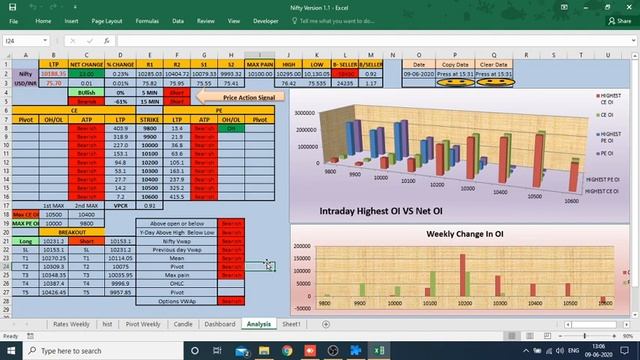Image resolution: width=640 pixels, height=360 pixels.
Task: Select the BREAKOUT header cell
Action: click(72, 232)
